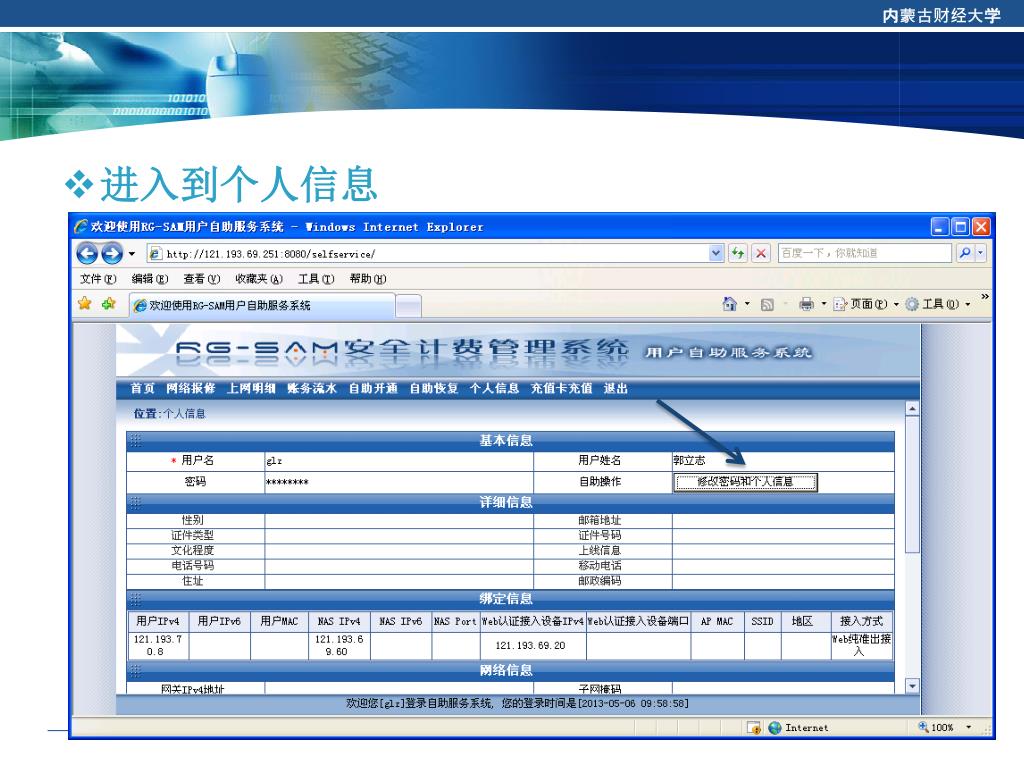Open the 自助恢复 navigation link
Screen dimensions: 1024x768
434,389
